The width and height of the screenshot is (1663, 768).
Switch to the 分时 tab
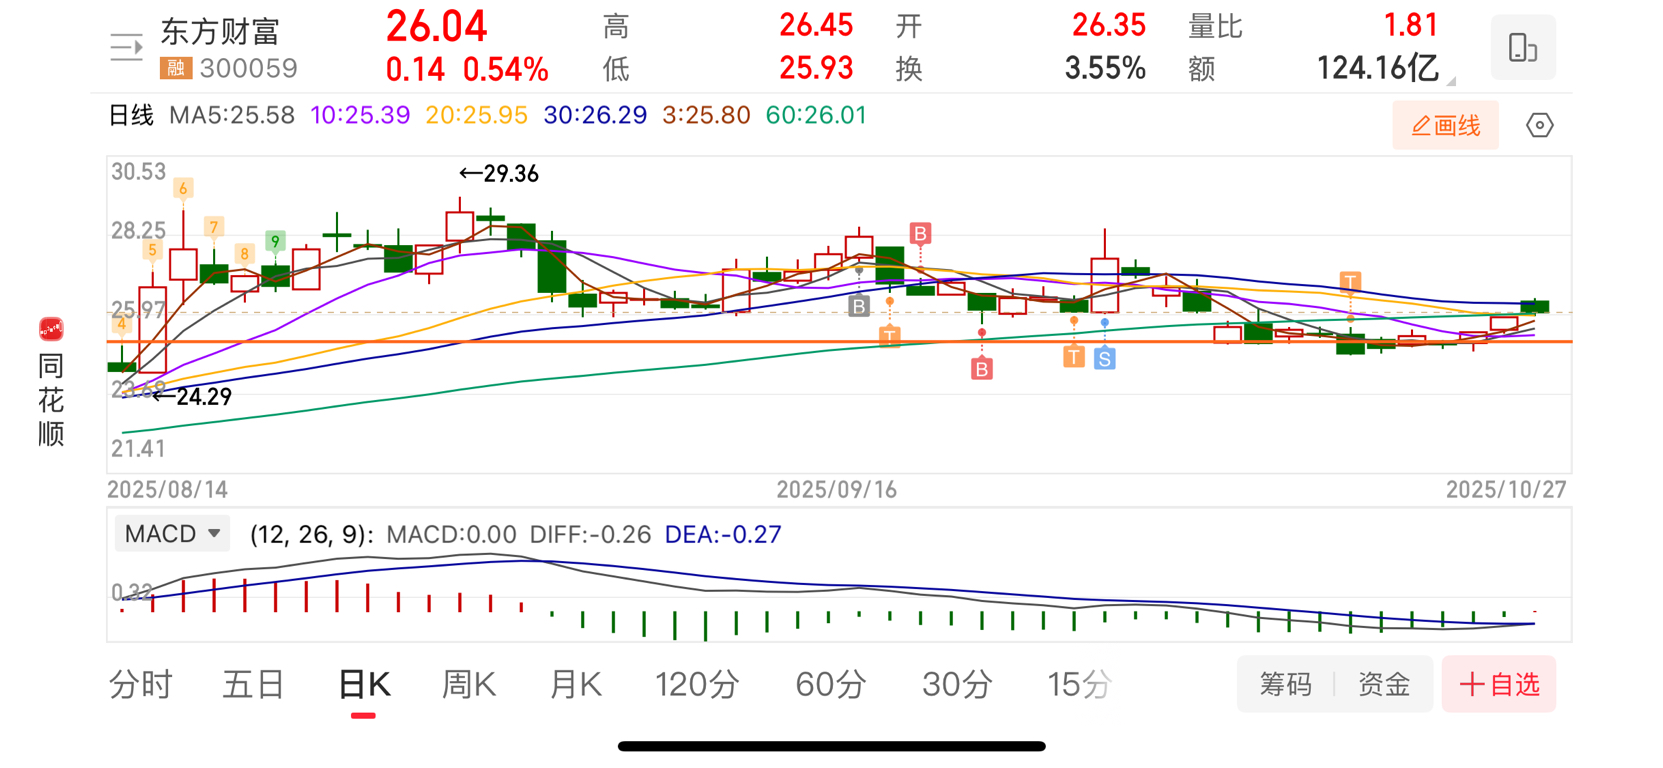click(x=141, y=685)
